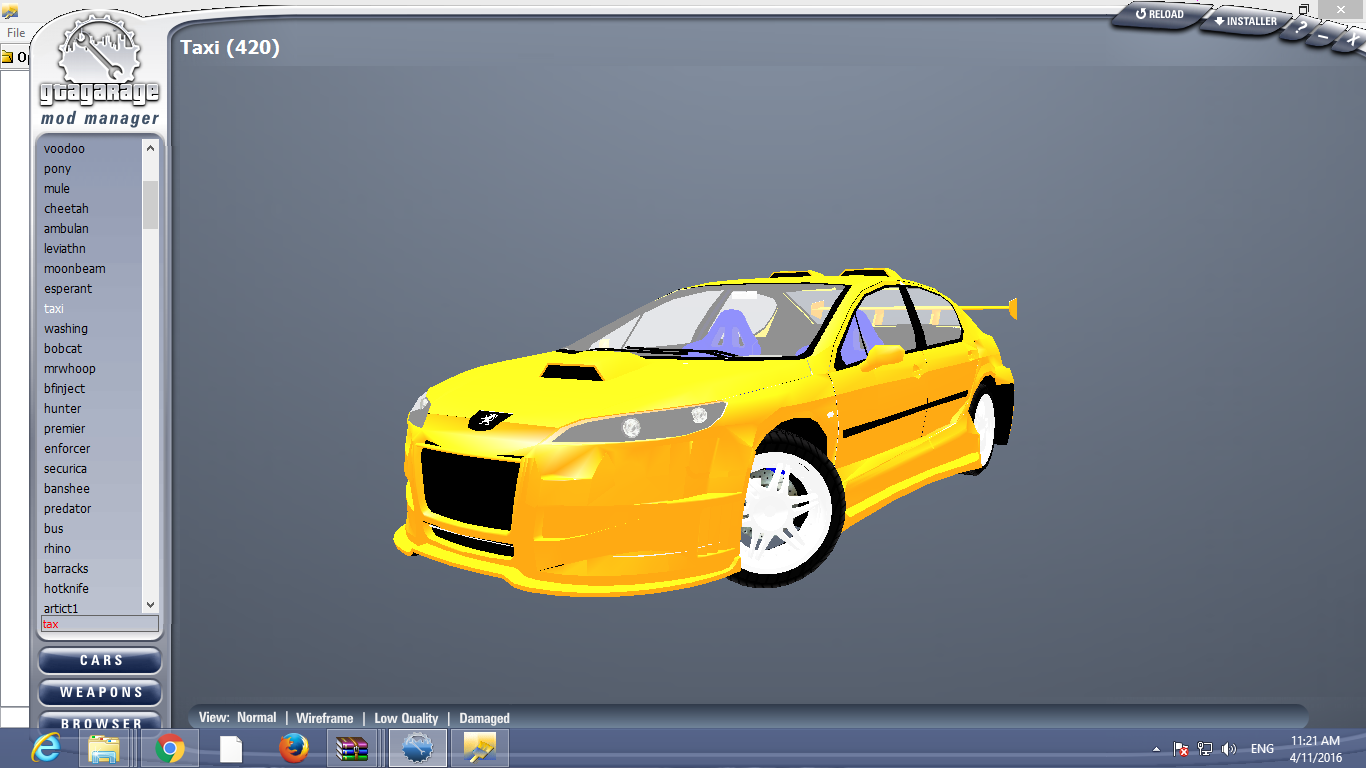1366x768 pixels.
Task: Click the vehicle list scrollbar thumb
Action: pyautogui.click(x=151, y=204)
